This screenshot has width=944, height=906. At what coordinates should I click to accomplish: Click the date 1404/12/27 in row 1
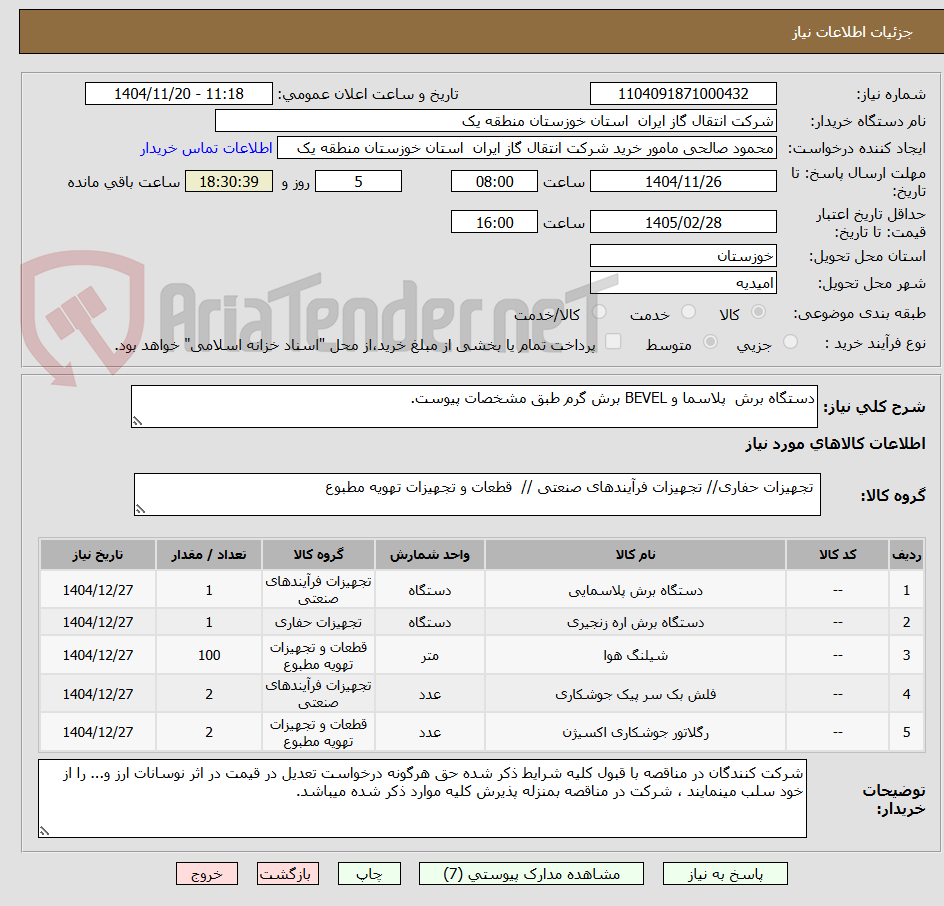point(98,590)
